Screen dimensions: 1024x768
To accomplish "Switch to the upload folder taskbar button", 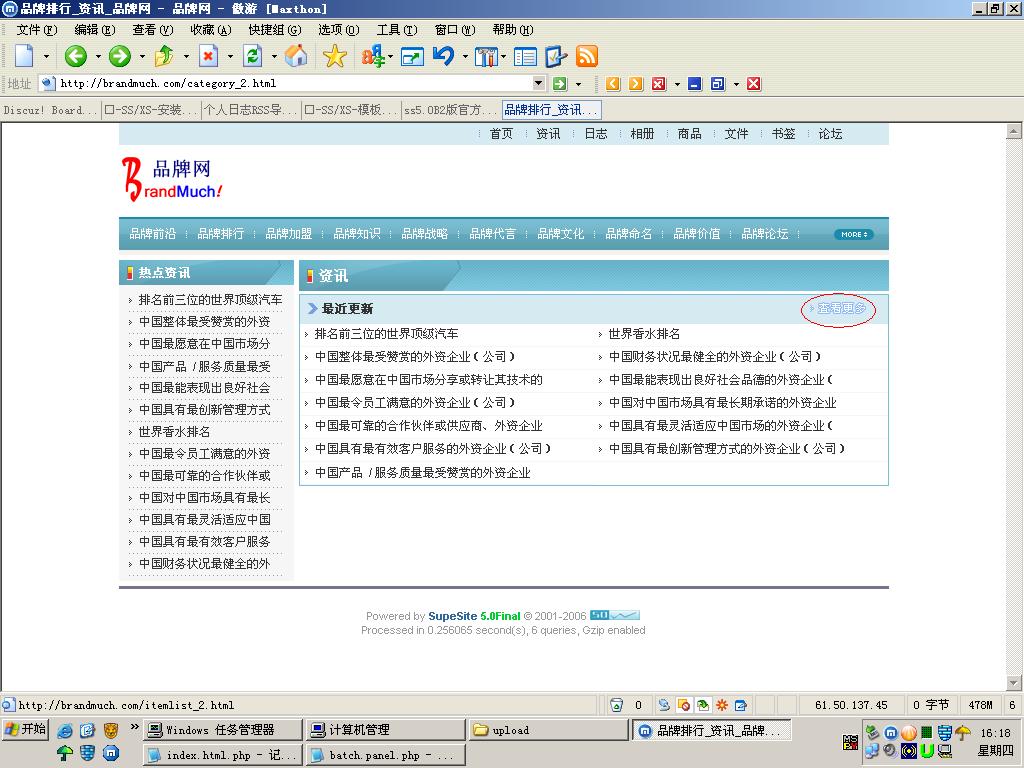I will pos(548,729).
